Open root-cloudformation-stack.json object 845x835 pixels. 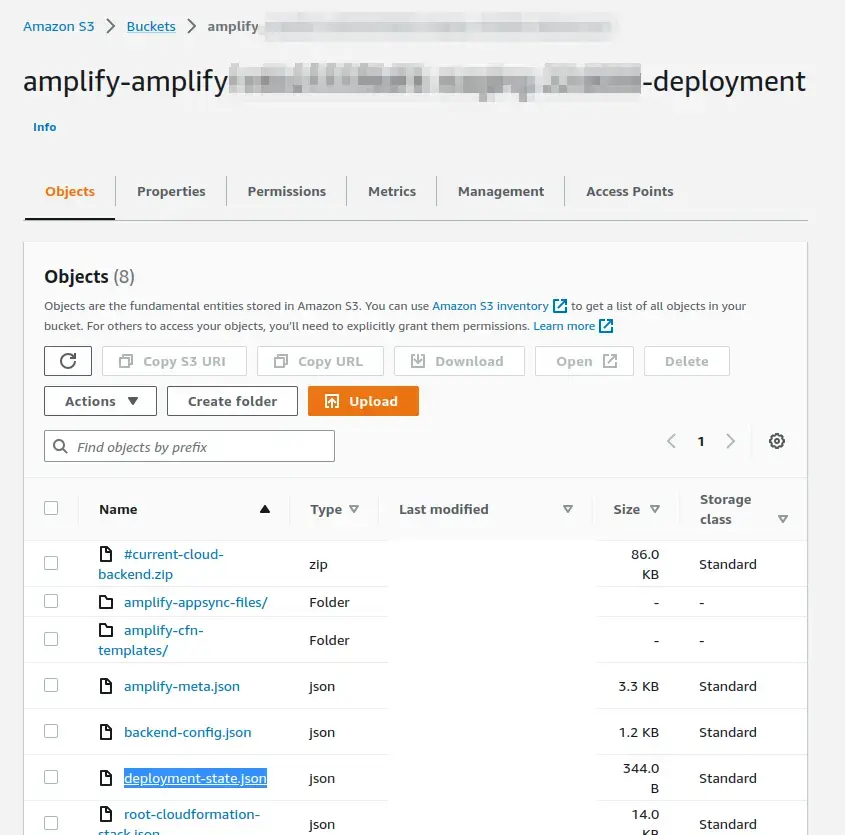pos(179,820)
